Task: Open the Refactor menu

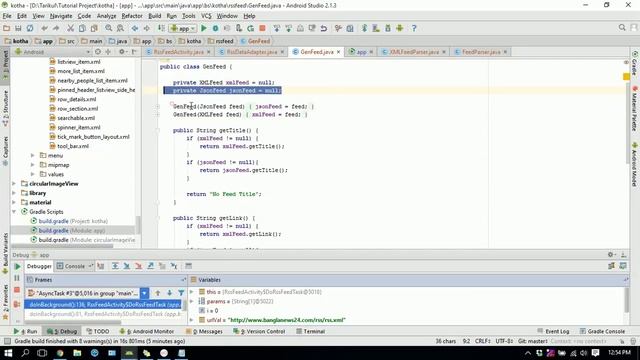Action: (x=132, y=16)
